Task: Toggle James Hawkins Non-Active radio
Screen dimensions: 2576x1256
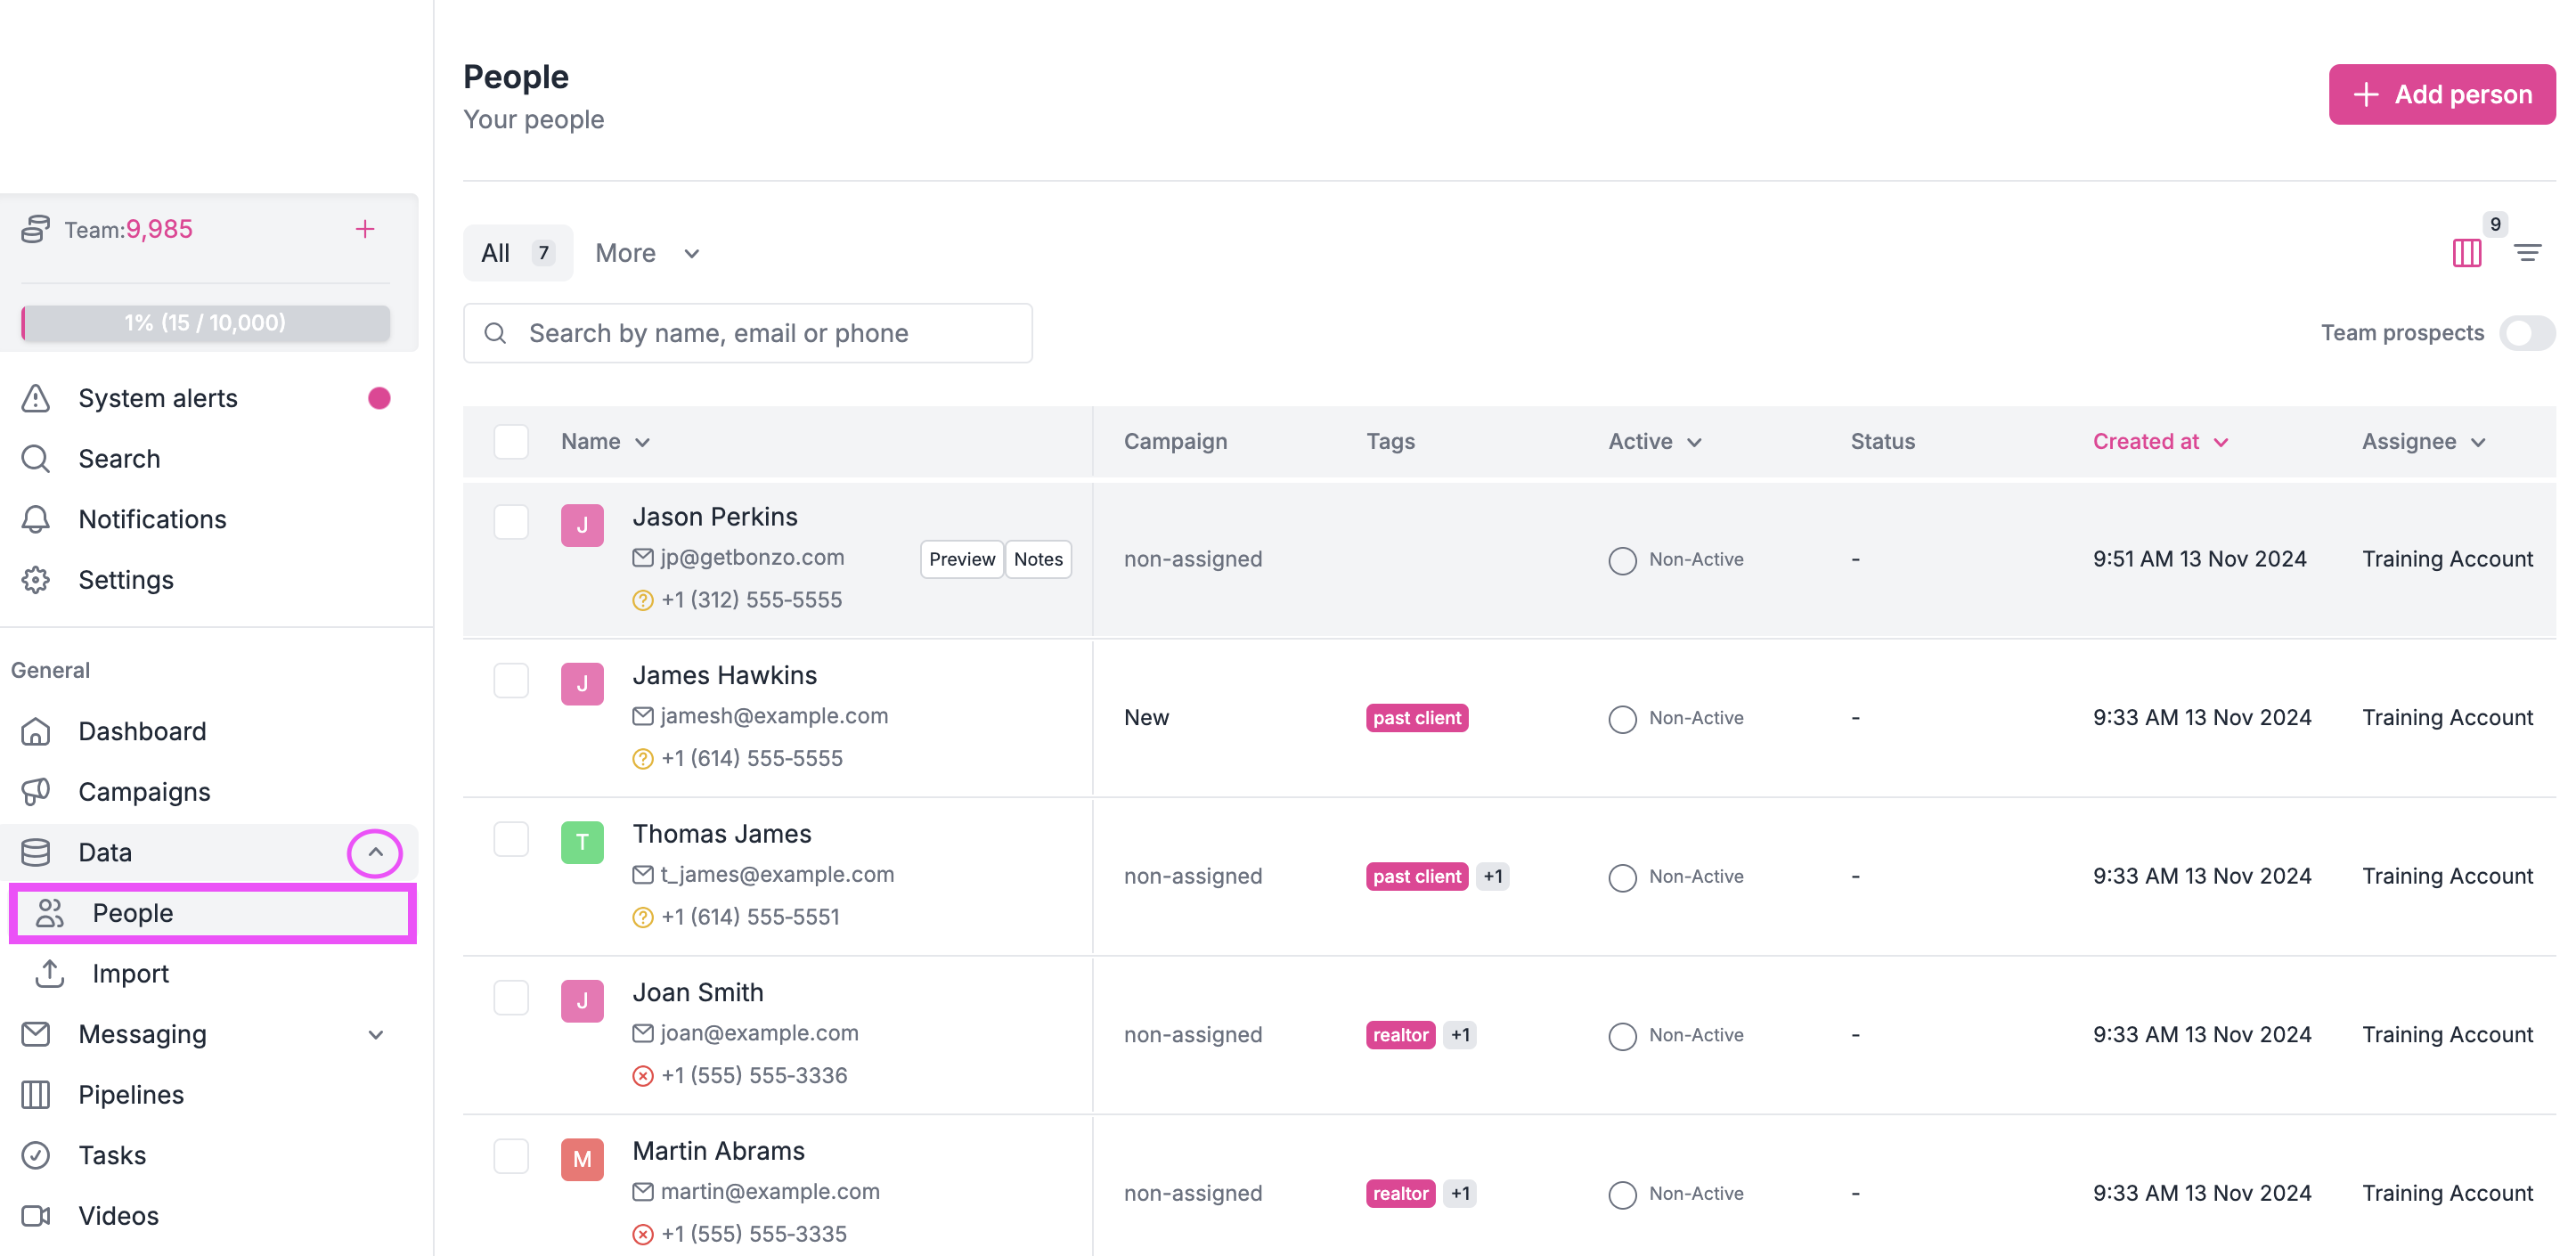Action: point(1622,719)
